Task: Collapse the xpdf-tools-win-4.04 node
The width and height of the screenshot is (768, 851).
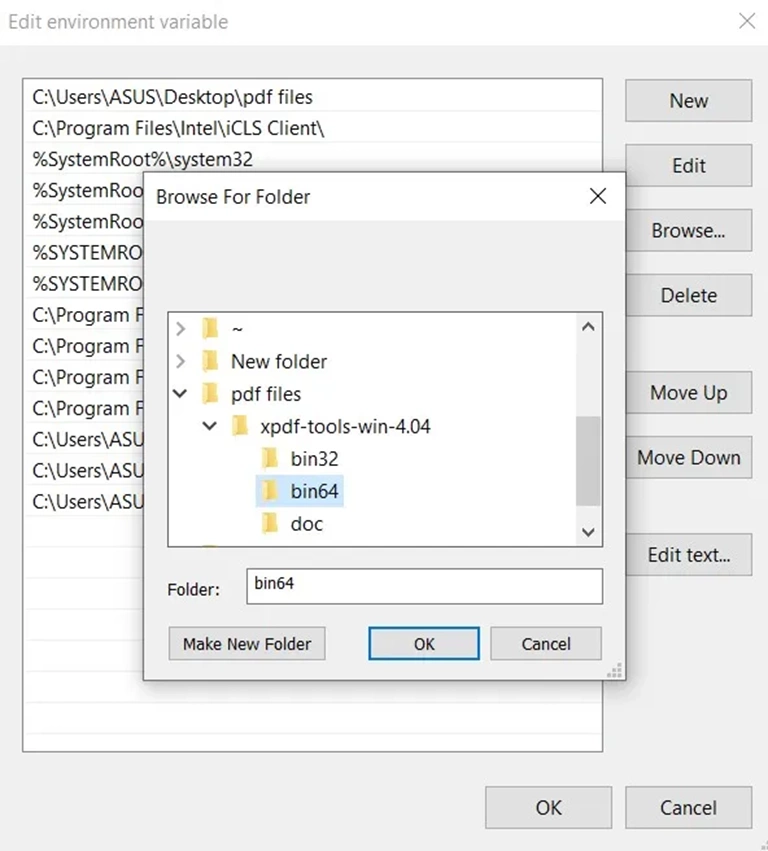Action: click(210, 426)
